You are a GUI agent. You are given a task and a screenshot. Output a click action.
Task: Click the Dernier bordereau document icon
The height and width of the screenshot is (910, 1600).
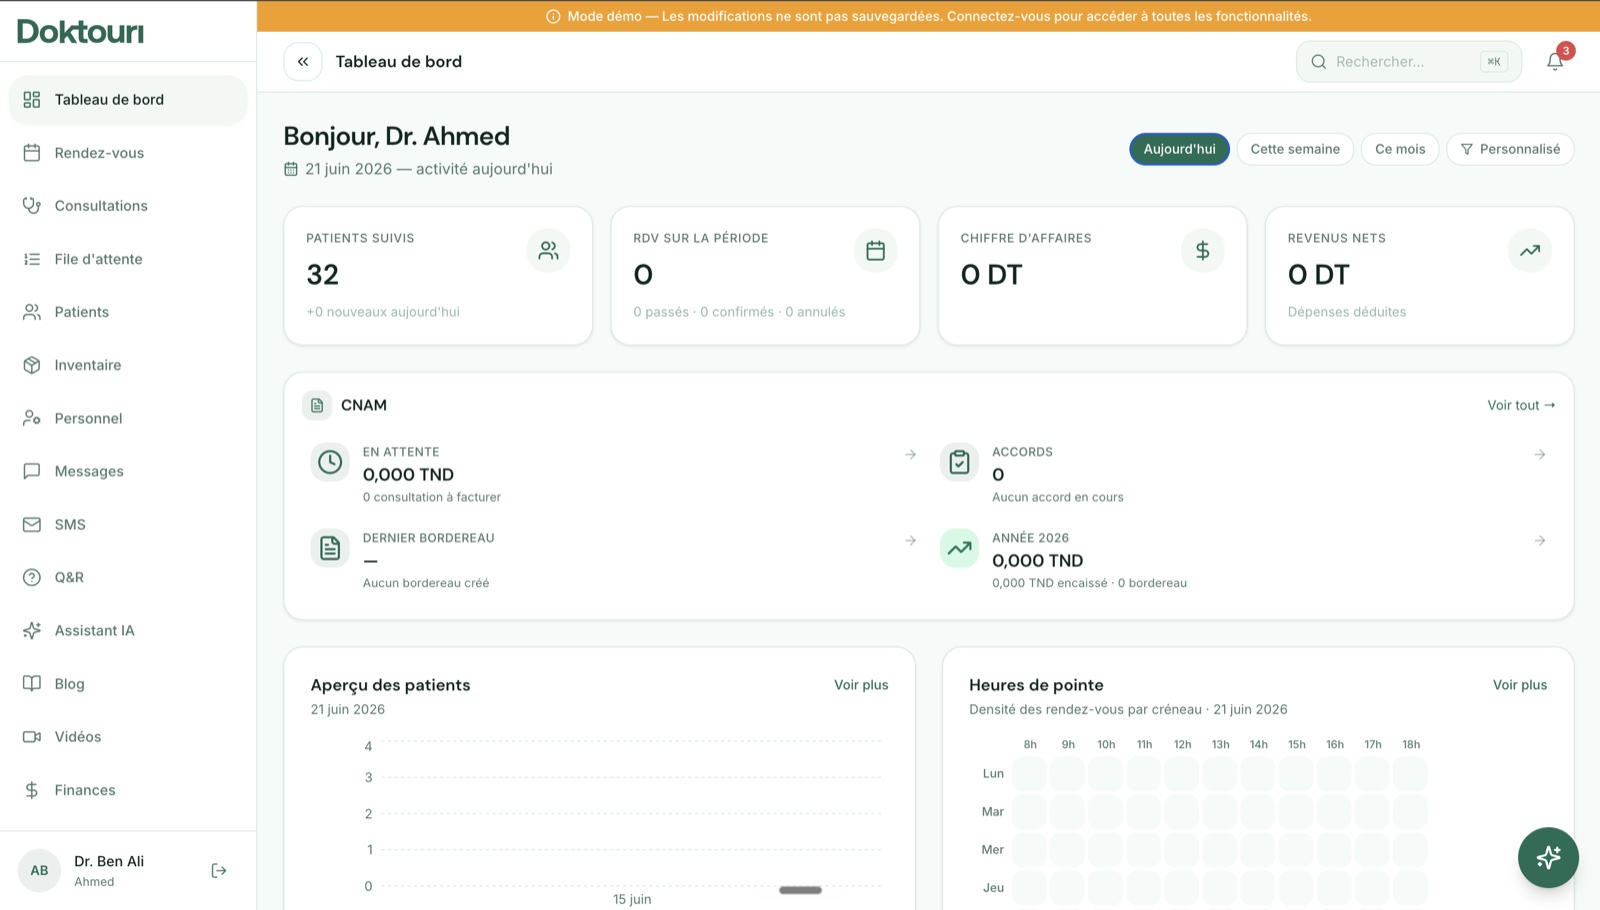coord(330,548)
